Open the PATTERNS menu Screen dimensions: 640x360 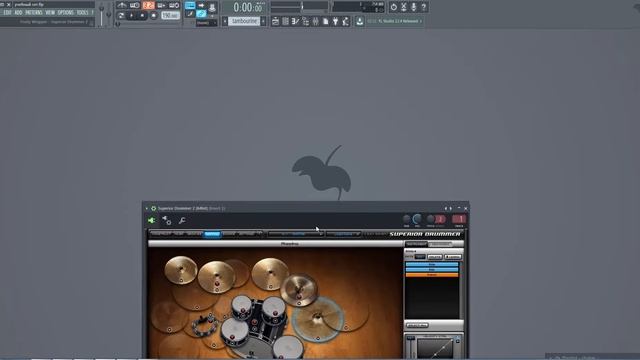34,13
